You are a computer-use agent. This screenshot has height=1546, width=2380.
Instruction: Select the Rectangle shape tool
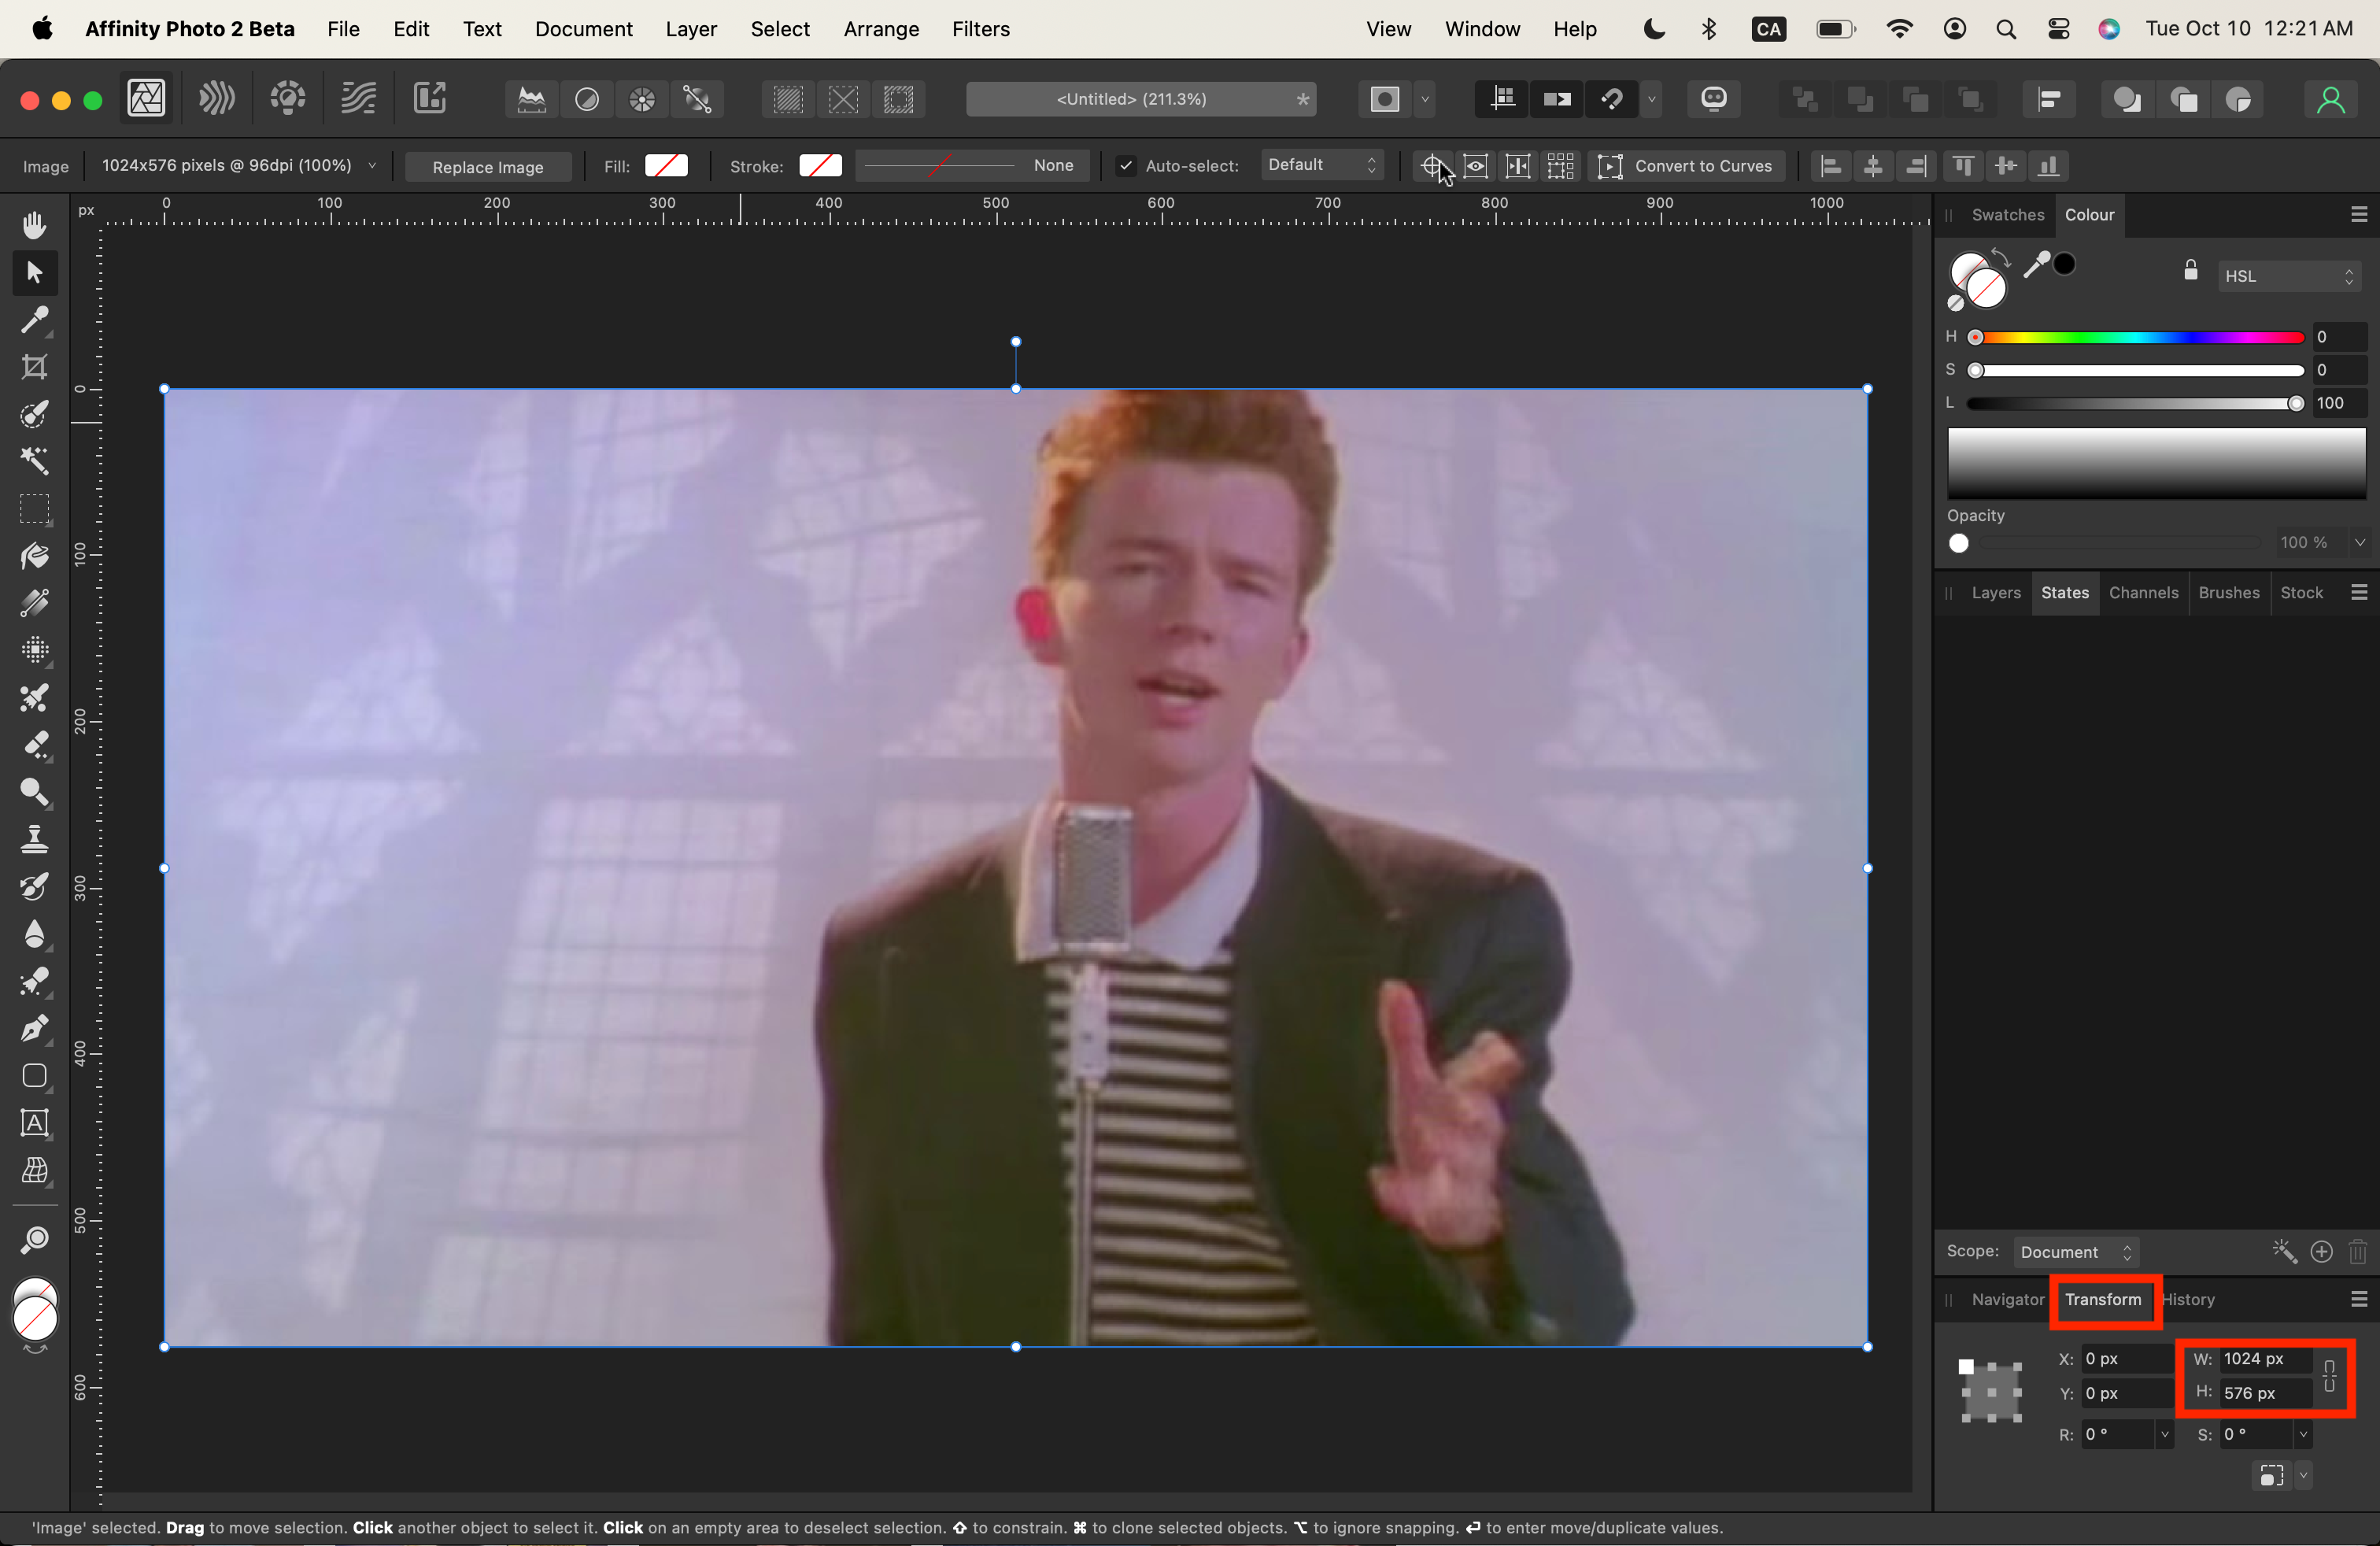tap(34, 1076)
